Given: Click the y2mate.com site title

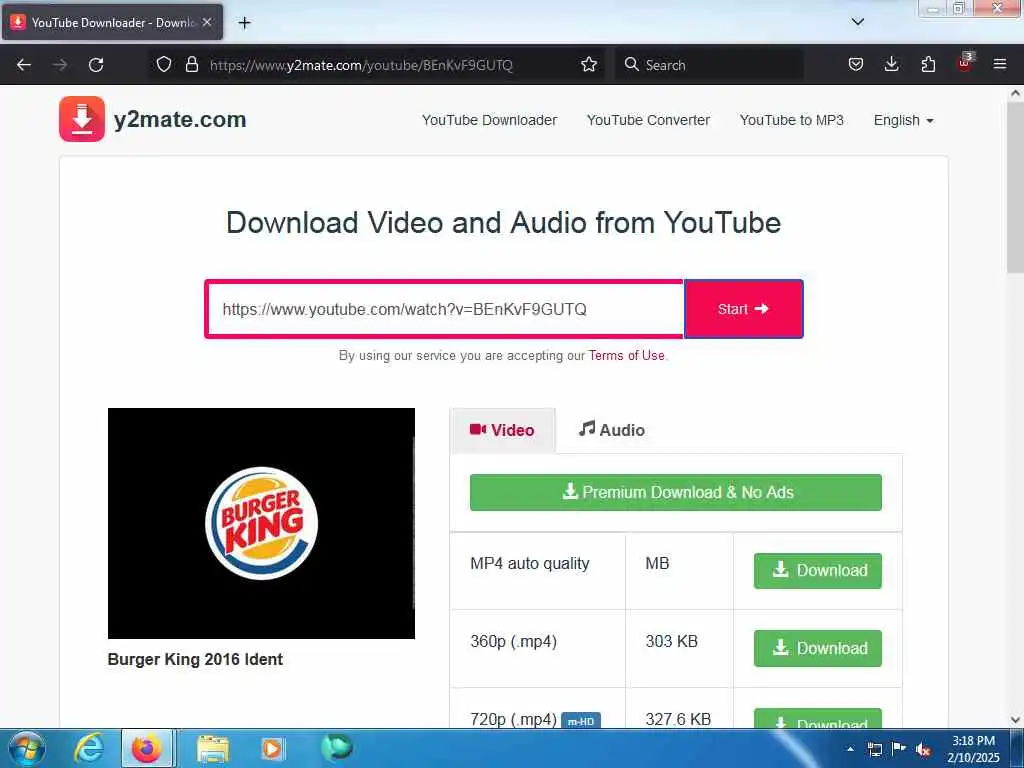Looking at the screenshot, I should pos(180,120).
